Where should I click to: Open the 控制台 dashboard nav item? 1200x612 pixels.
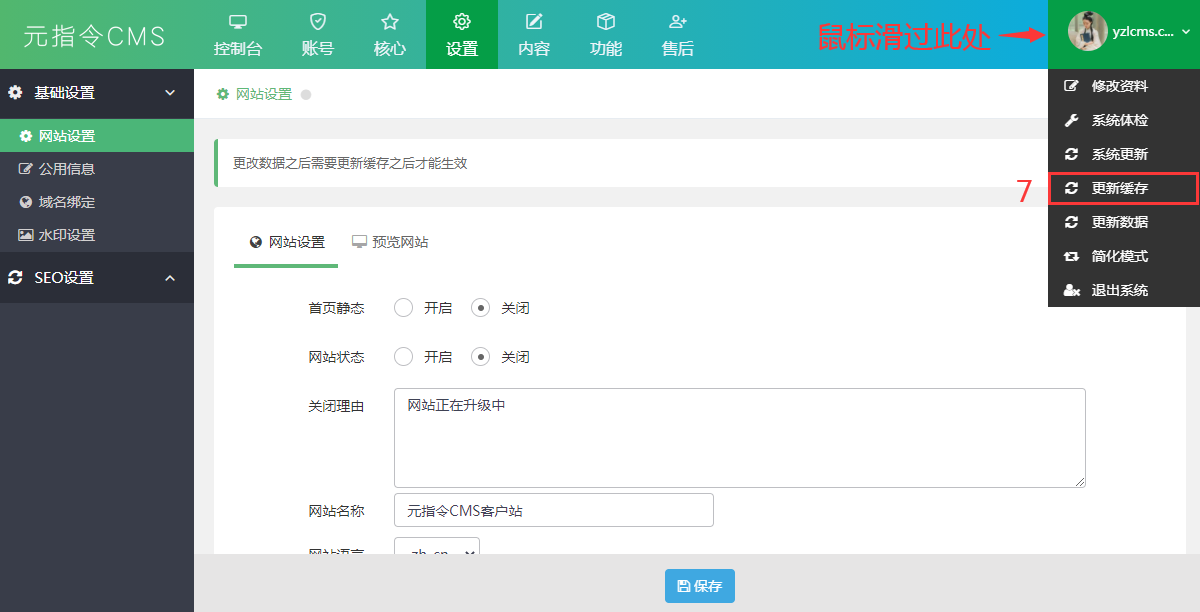[238, 35]
